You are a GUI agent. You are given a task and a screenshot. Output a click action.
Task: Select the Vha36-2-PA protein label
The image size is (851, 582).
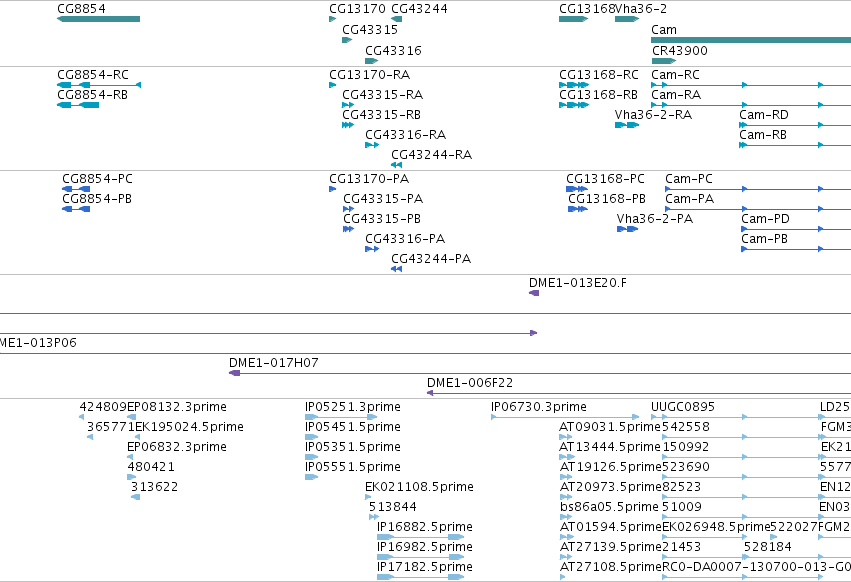coord(655,219)
